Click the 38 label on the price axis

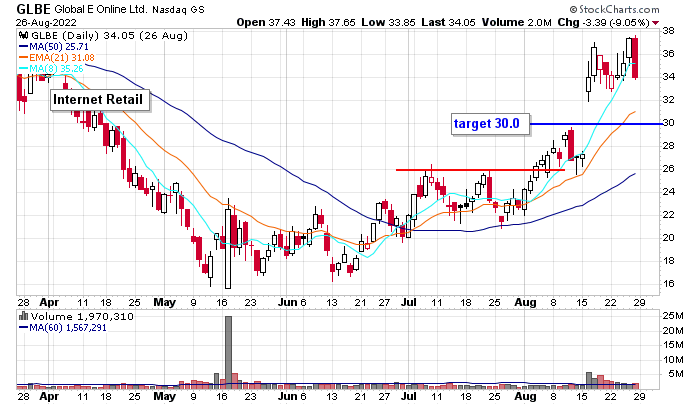[668, 31]
